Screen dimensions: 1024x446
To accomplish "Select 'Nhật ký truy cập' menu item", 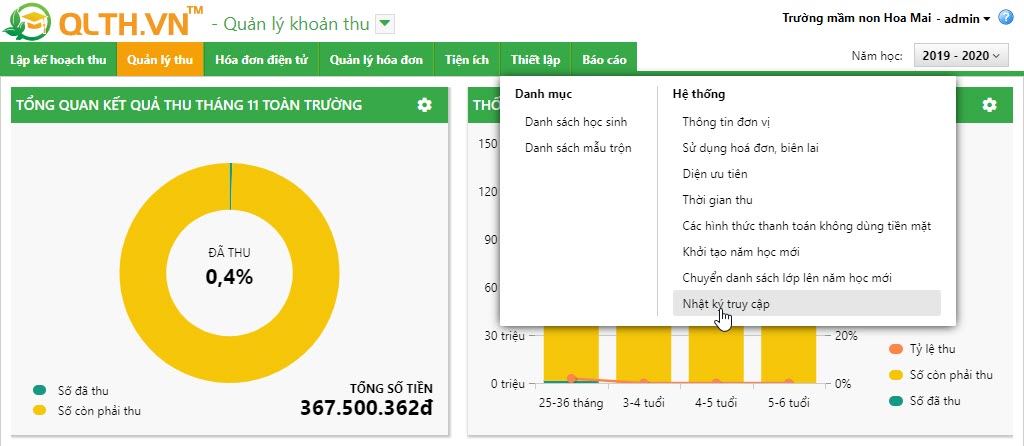I will [726, 303].
